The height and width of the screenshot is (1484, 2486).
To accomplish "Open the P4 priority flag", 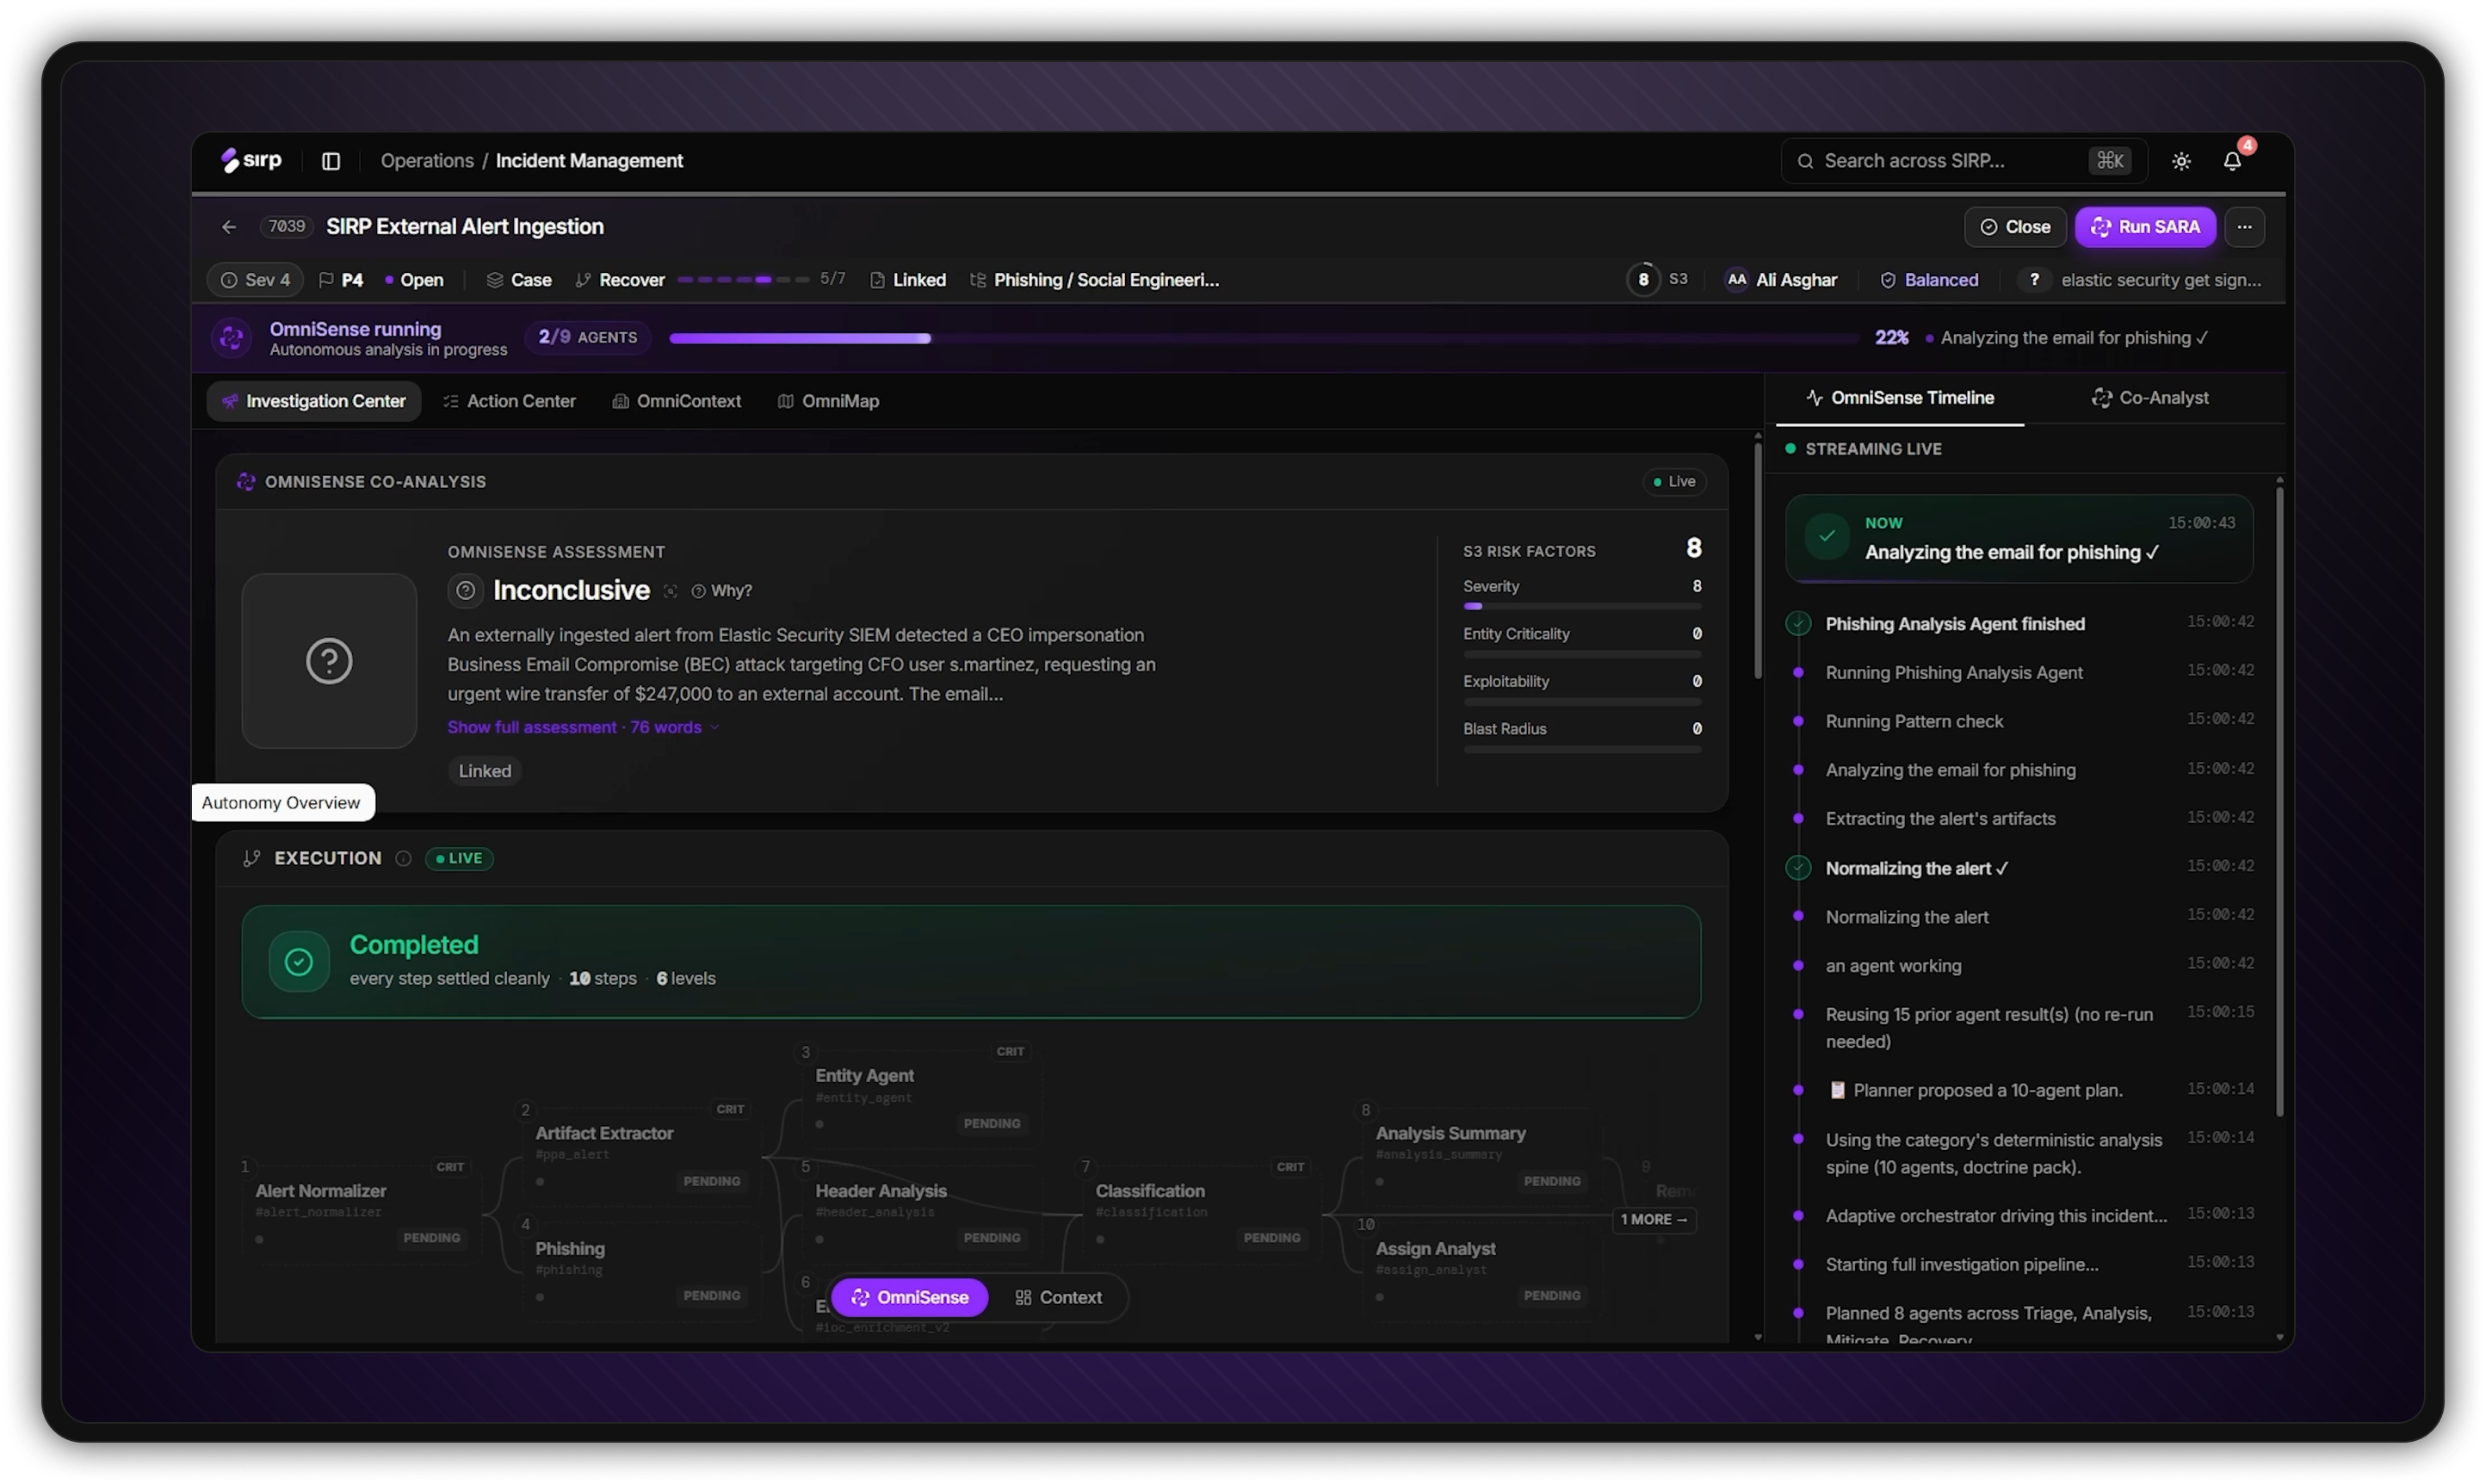I will (341, 280).
